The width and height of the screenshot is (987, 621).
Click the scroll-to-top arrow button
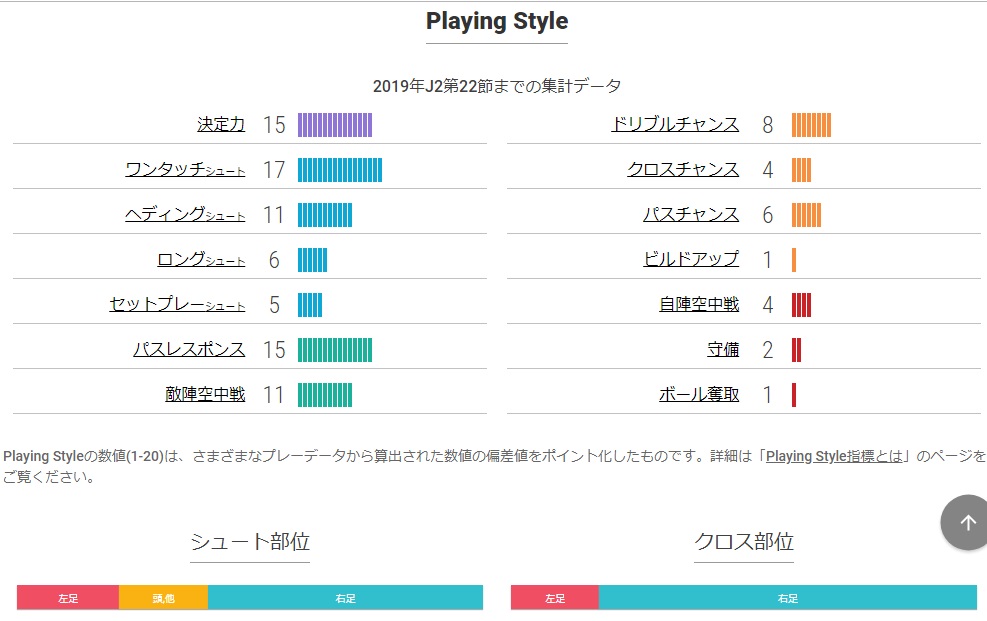point(966,522)
